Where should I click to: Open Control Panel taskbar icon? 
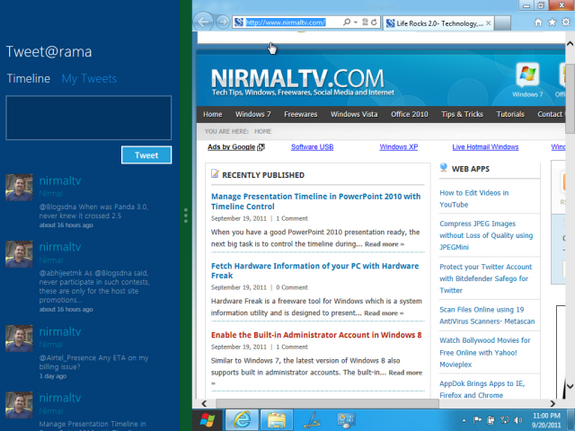pos(346,420)
